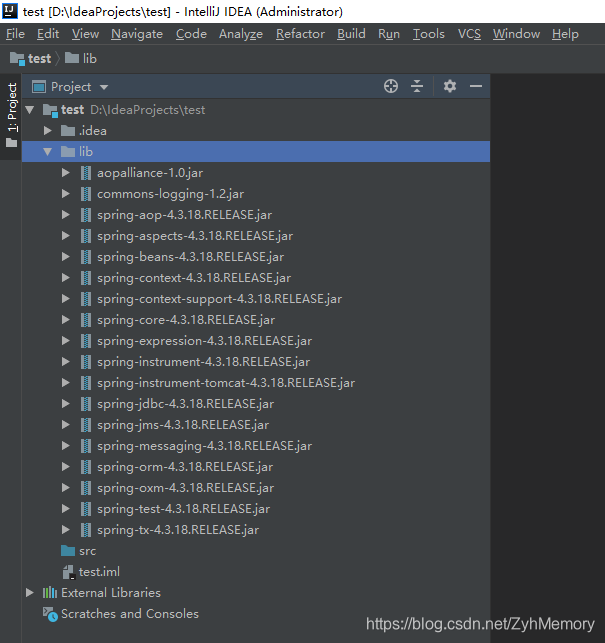
Task: Click the IntelliJ IDEA logo in title bar
Action: pos(10,11)
